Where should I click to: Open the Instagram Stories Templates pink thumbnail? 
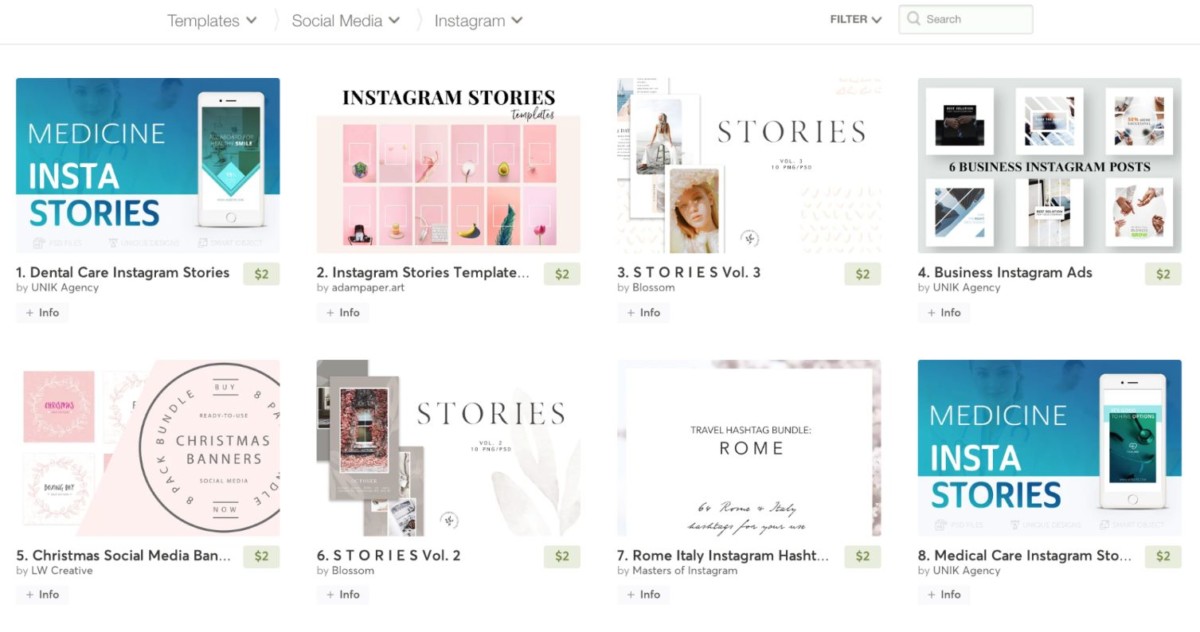click(x=449, y=165)
